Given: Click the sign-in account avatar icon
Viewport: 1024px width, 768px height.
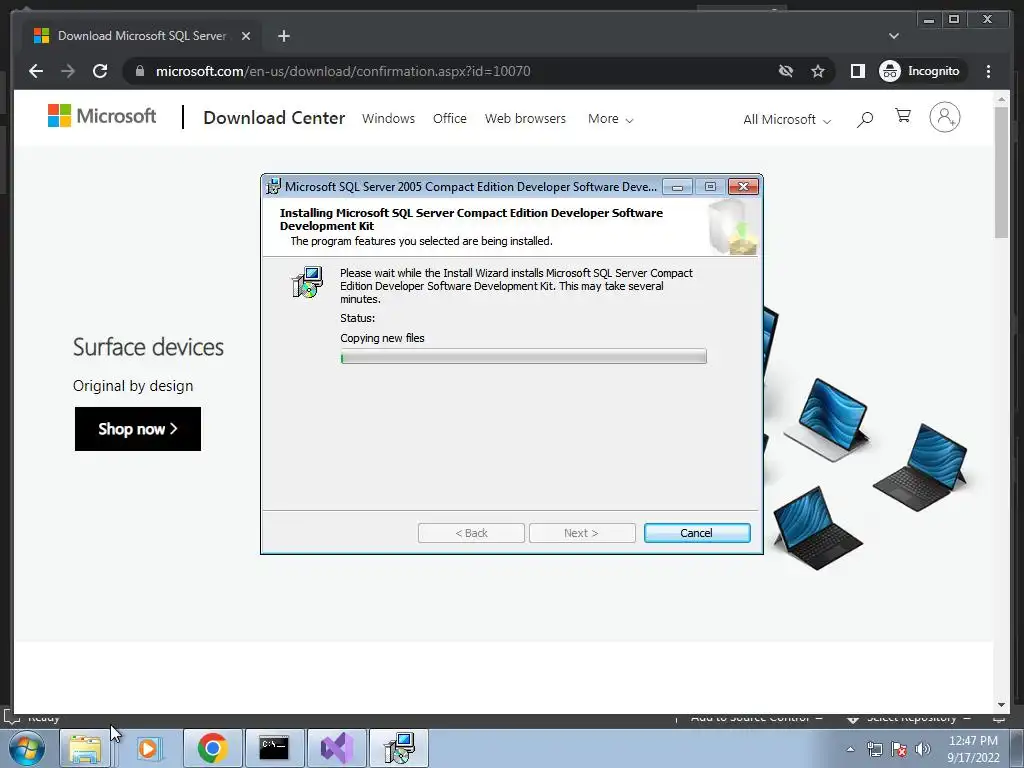Looking at the screenshot, I should click(x=944, y=118).
